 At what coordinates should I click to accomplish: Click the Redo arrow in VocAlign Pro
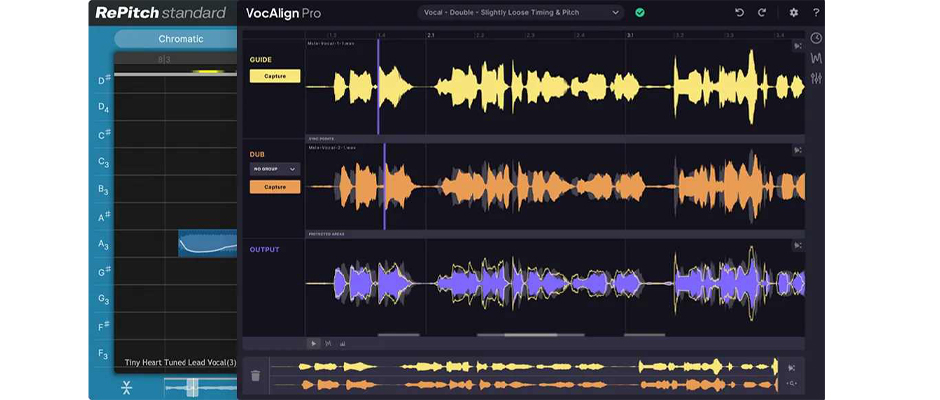(x=762, y=13)
